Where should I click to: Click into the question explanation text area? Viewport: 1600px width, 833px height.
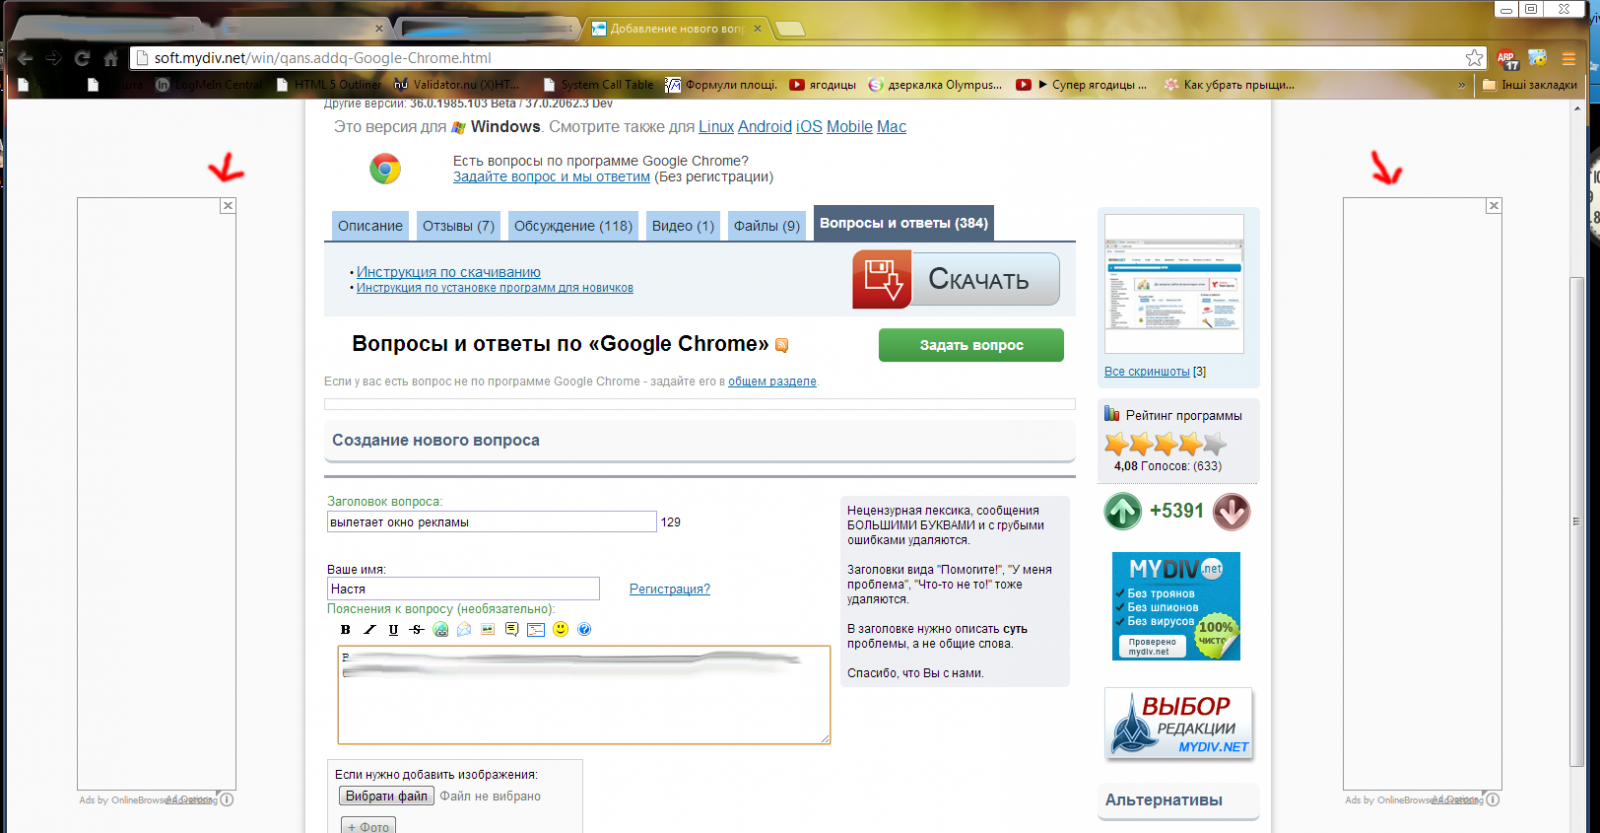click(x=584, y=695)
